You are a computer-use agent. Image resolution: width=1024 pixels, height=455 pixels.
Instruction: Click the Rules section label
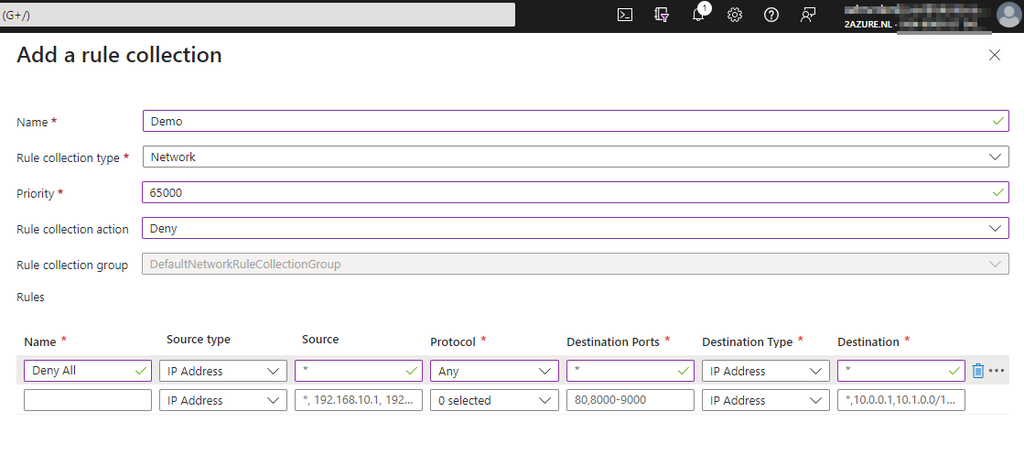pyautogui.click(x=31, y=297)
